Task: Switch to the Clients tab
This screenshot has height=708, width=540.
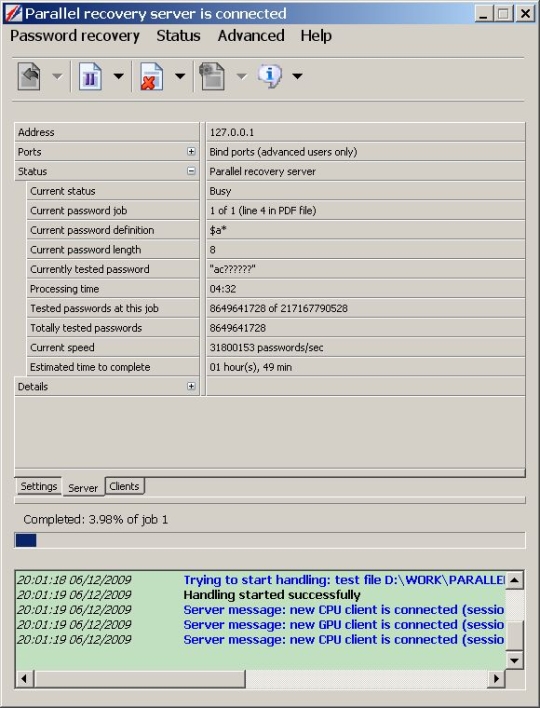Action: [124, 486]
